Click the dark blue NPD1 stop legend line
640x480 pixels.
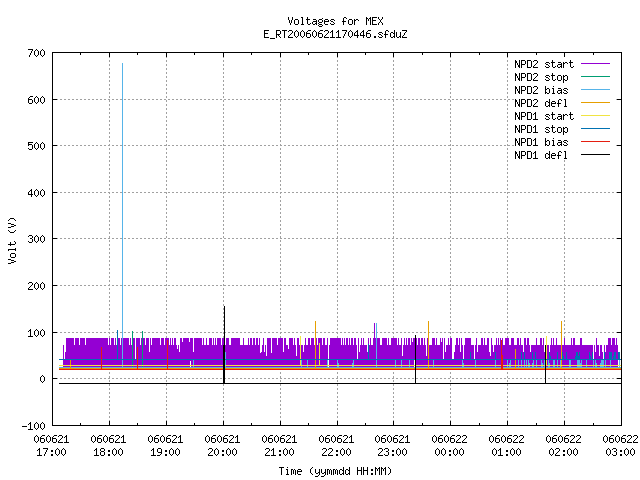[595, 129]
